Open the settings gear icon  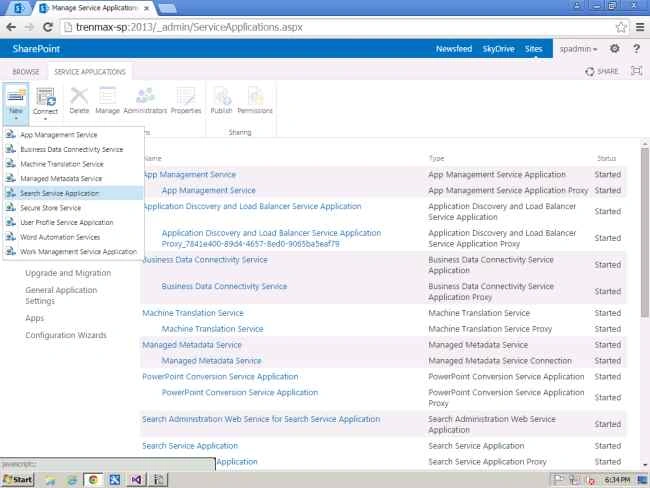(615, 49)
